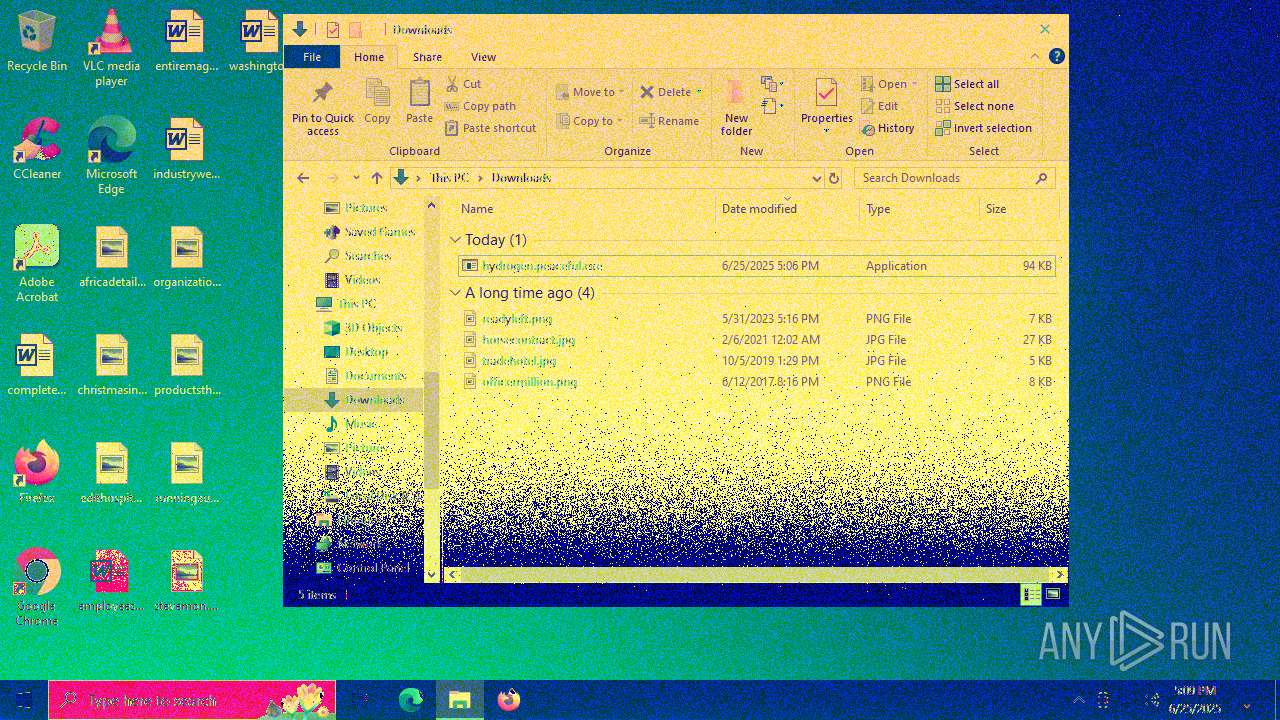This screenshot has height=720, width=1280.
Task: Click Edit in the Open group
Action: coord(880,106)
